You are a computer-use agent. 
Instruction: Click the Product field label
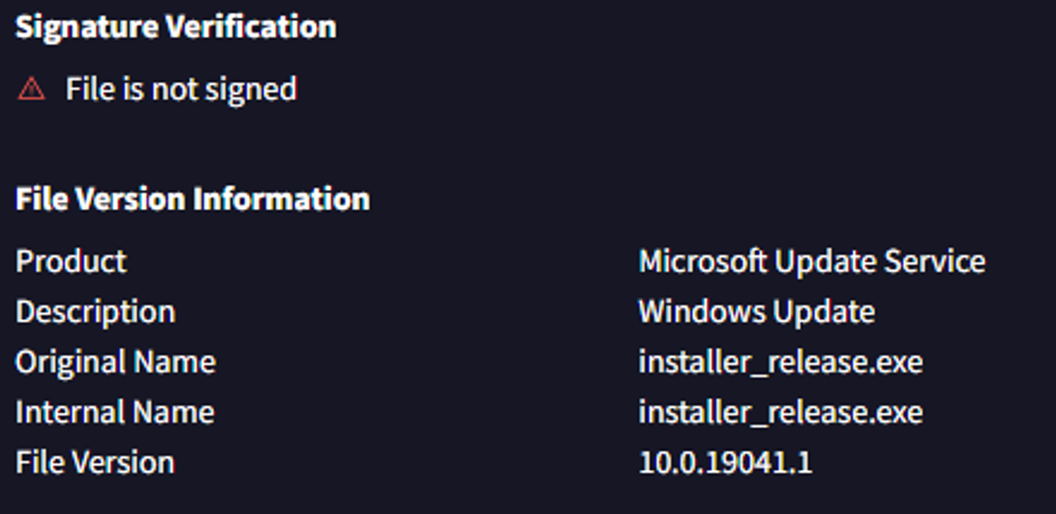click(71, 261)
